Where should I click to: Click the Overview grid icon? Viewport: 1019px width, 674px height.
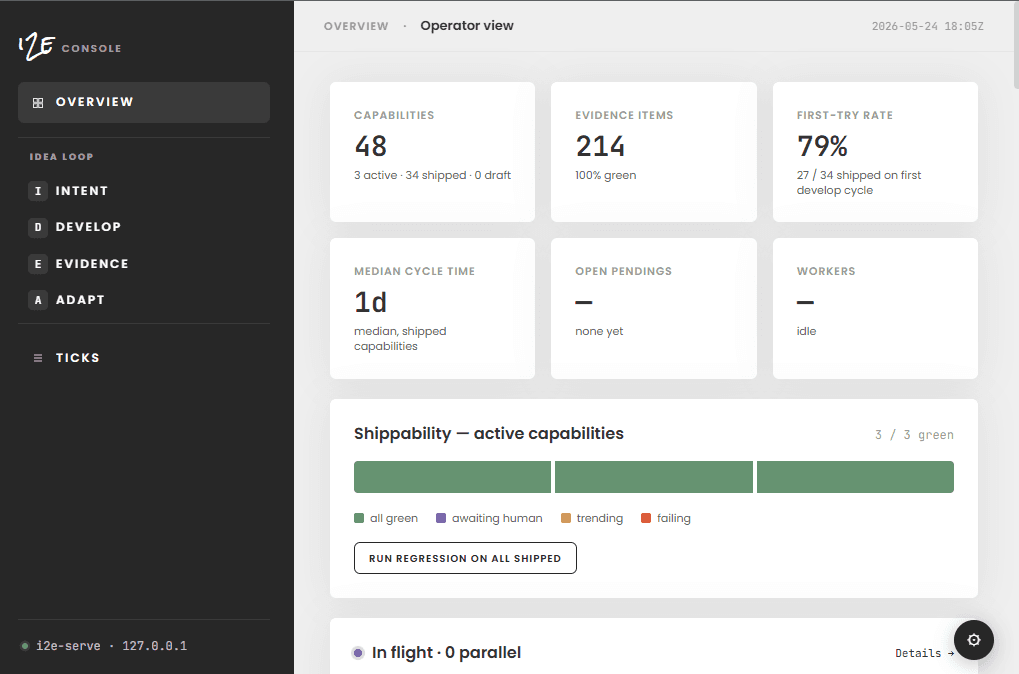click(x=38, y=103)
